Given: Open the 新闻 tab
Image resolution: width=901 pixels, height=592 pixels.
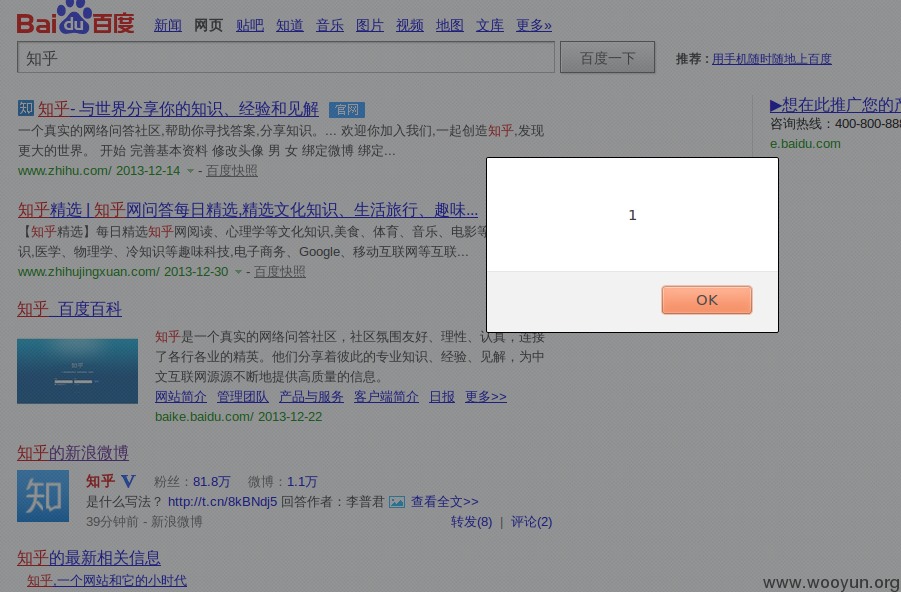Looking at the screenshot, I should pyautogui.click(x=168, y=25).
